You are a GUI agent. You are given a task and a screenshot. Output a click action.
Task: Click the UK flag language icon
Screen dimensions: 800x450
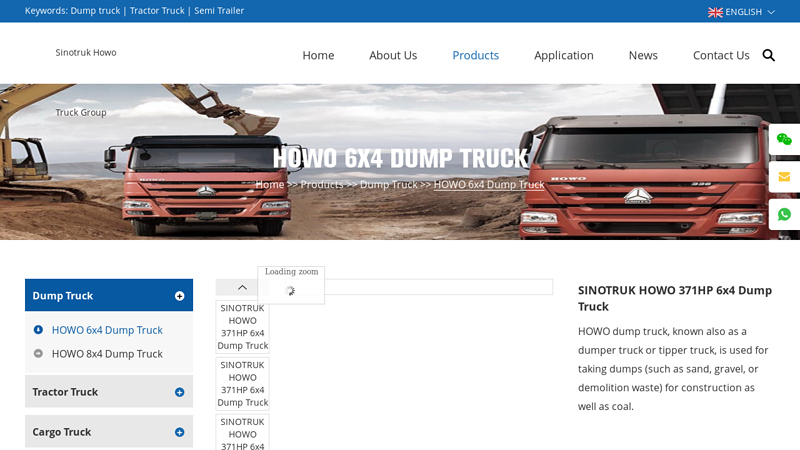715,12
